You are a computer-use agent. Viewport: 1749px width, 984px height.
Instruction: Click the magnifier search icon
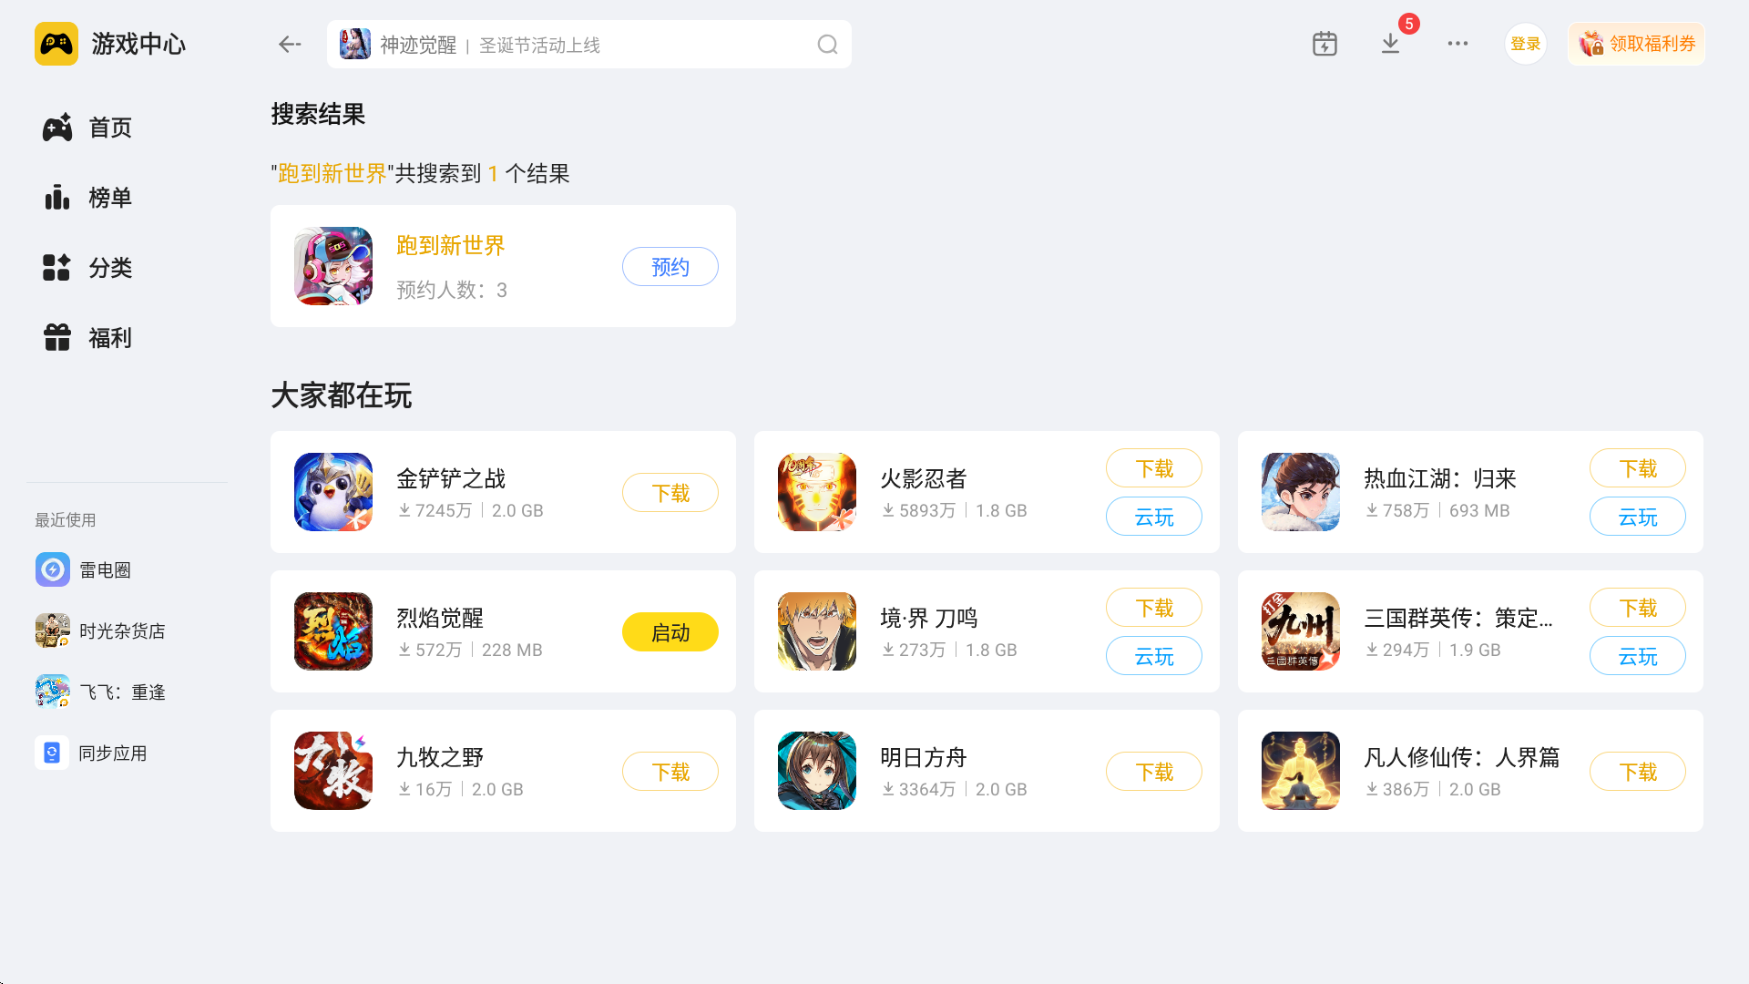coord(827,44)
